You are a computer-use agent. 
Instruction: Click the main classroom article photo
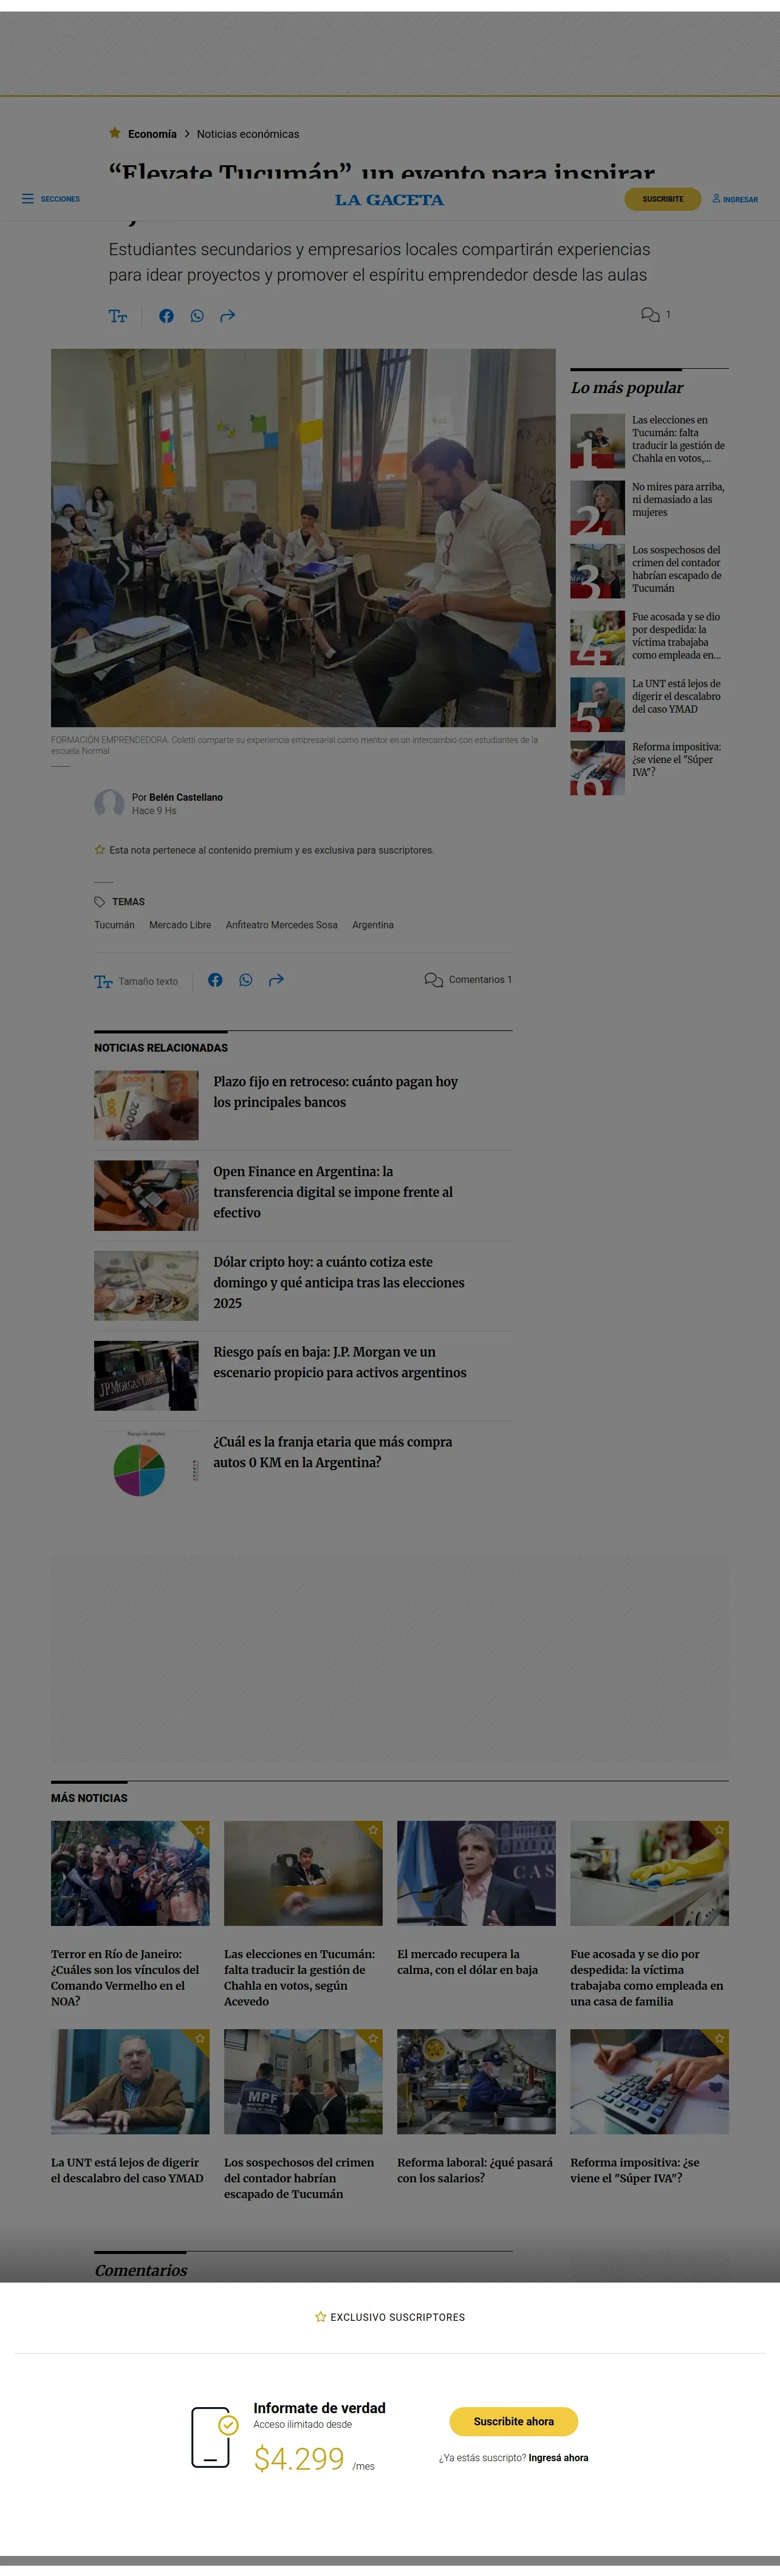click(303, 537)
